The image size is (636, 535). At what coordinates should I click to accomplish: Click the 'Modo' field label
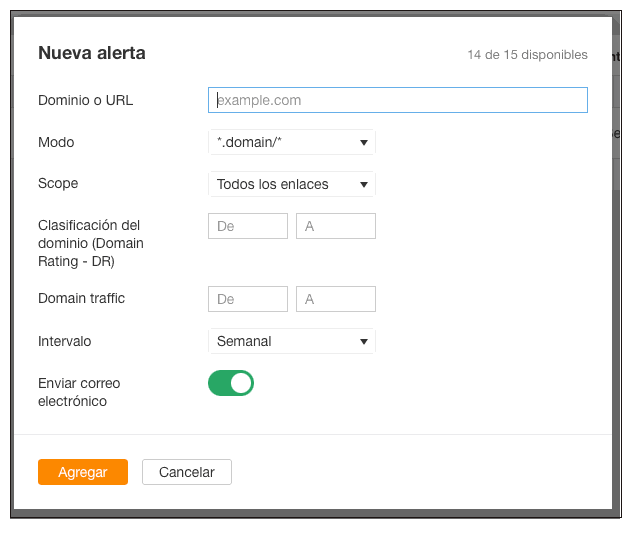tap(56, 143)
